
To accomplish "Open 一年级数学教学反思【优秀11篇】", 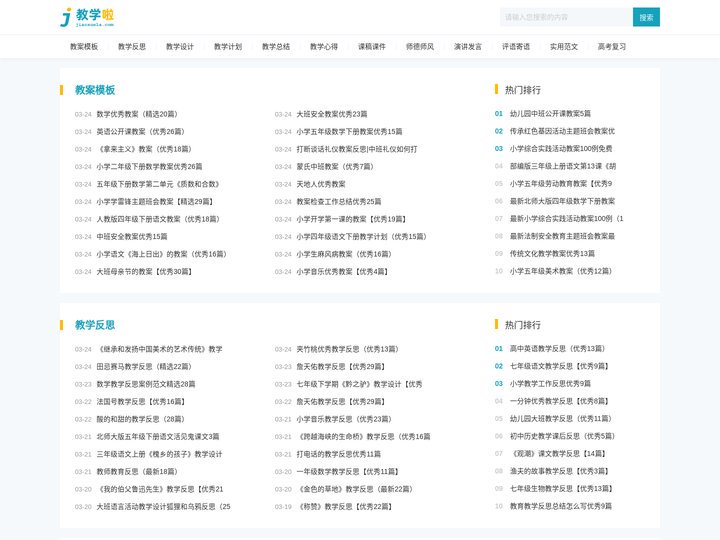I will tap(347, 472).
